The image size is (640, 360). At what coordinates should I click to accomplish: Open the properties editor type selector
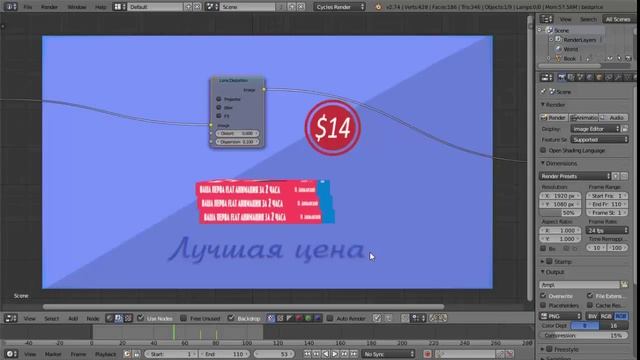pos(546,77)
